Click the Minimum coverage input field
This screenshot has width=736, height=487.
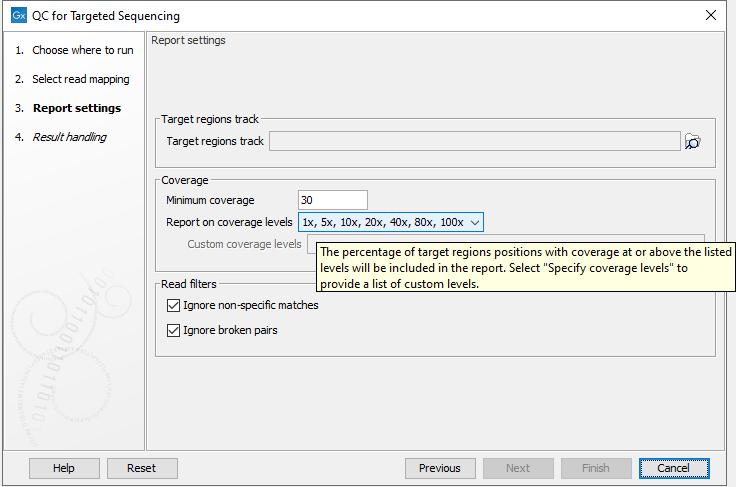332,200
